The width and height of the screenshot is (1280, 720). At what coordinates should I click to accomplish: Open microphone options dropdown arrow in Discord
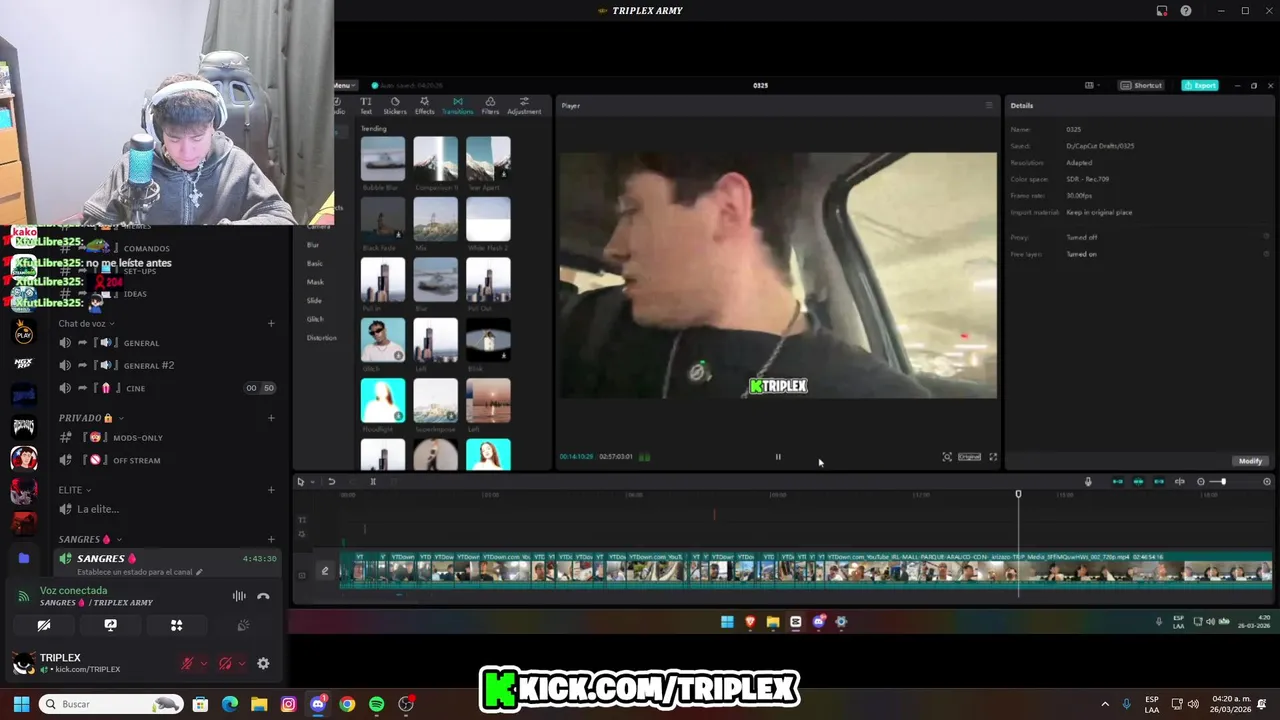[x=204, y=663]
